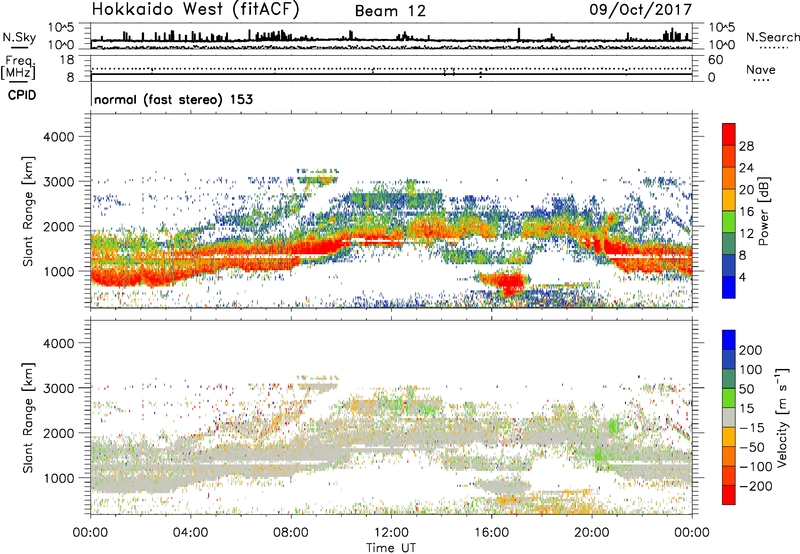The image size is (800, 554).
Task: Click the '12:00' time tick label
Action: point(391,532)
